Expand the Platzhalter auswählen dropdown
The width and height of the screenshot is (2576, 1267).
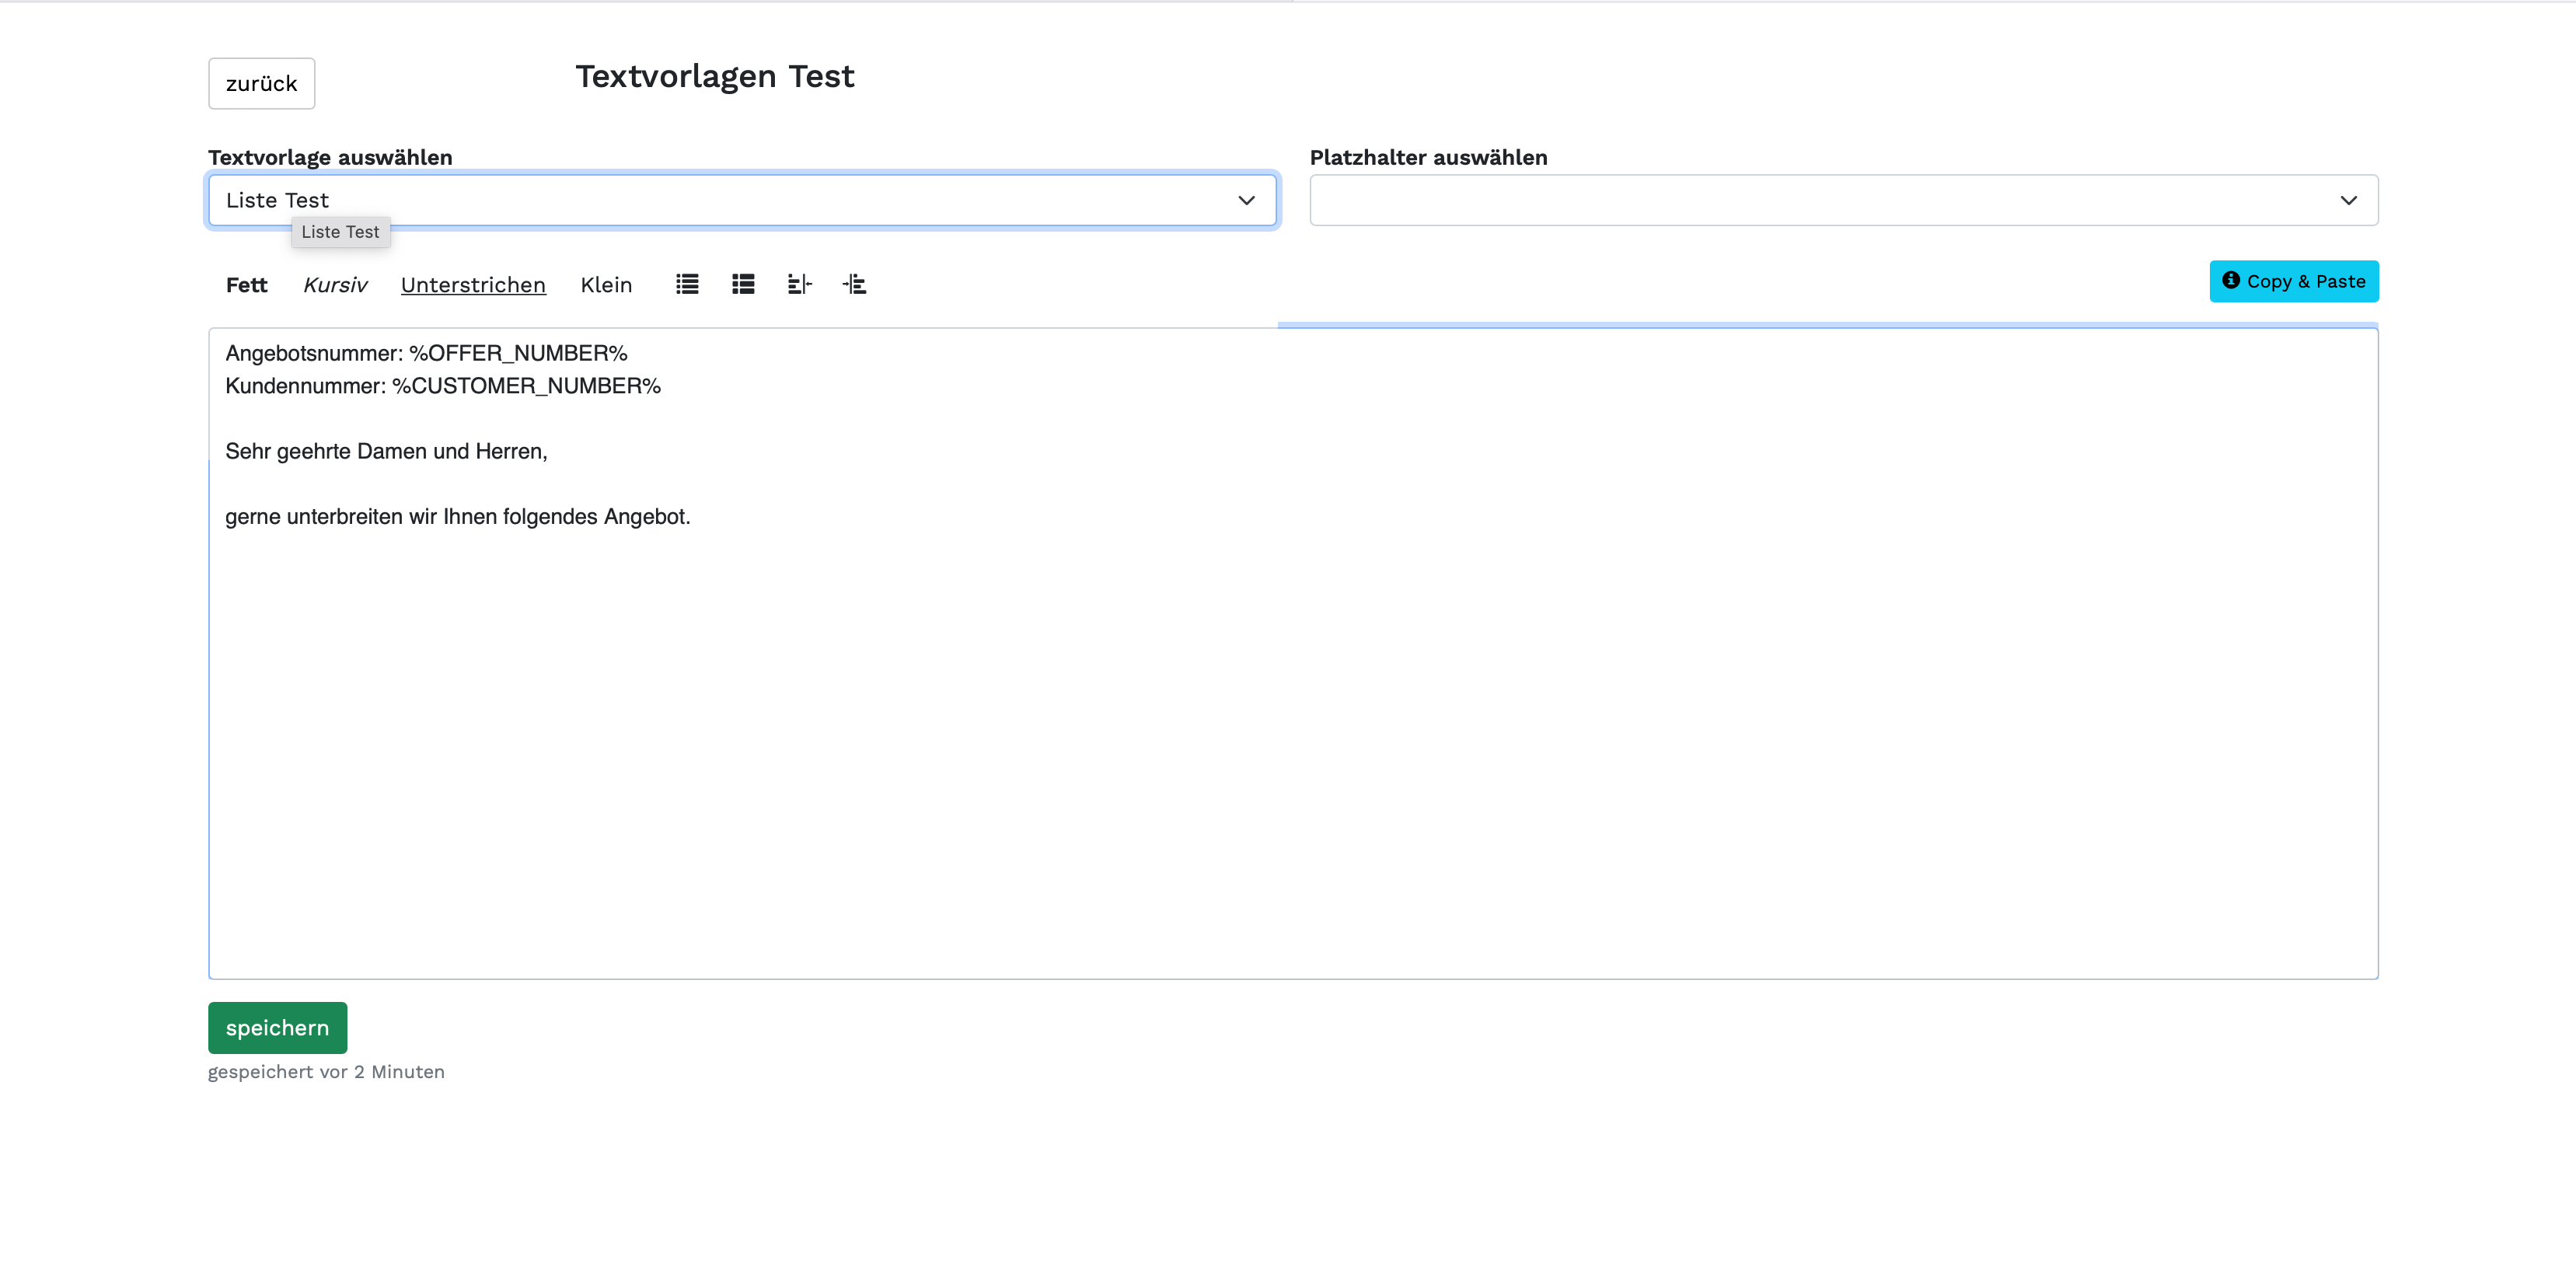(1843, 200)
